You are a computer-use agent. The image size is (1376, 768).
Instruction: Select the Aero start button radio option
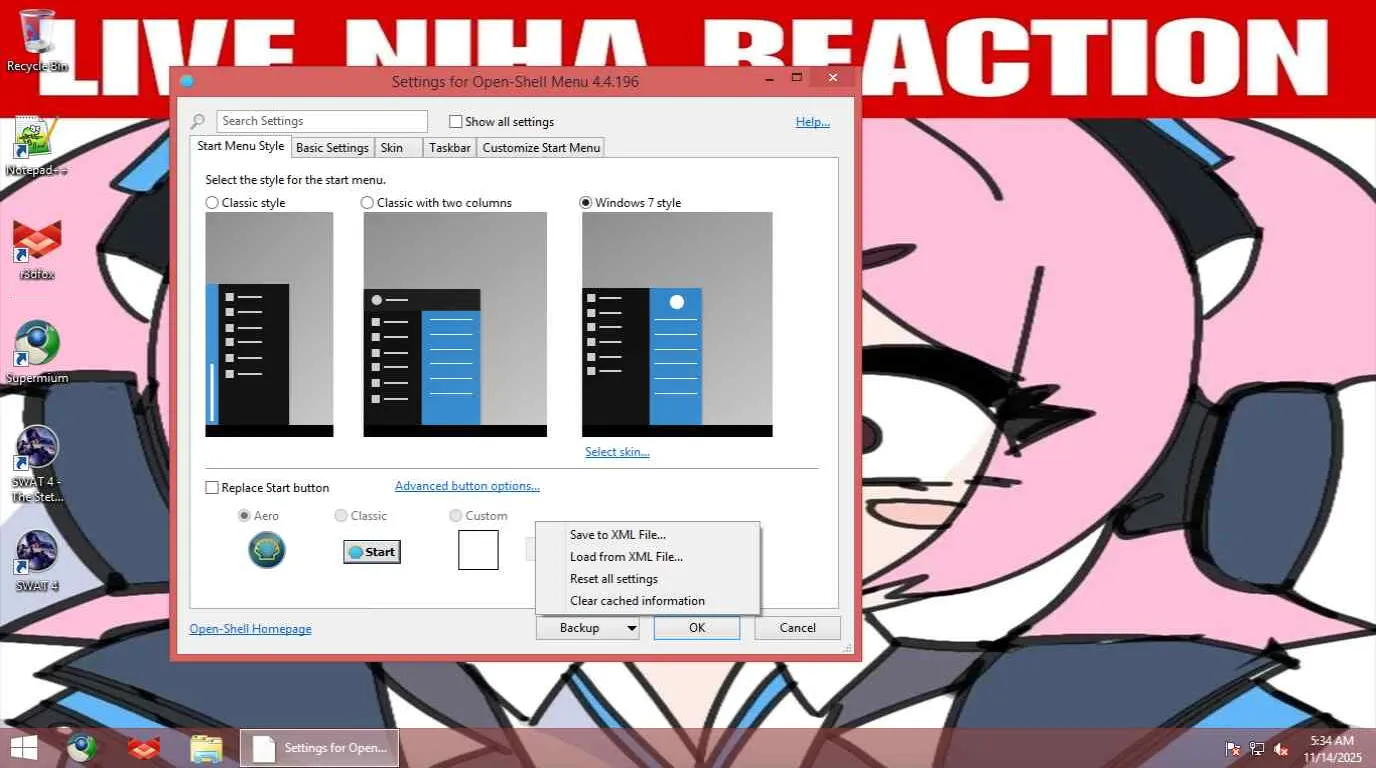pyautogui.click(x=244, y=516)
